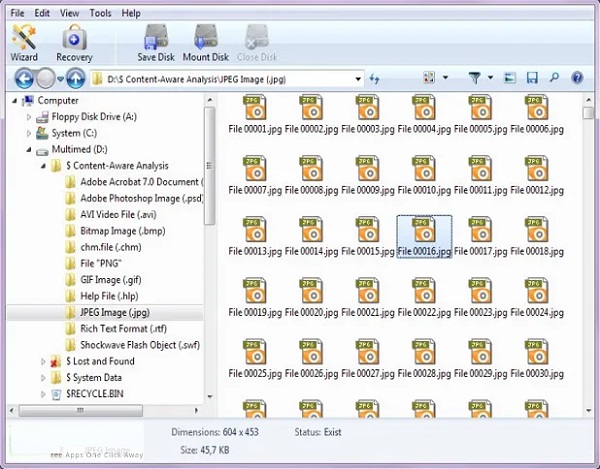The height and width of the screenshot is (469, 600).
Task: Open the Recovery tool
Action: coord(74,42)
